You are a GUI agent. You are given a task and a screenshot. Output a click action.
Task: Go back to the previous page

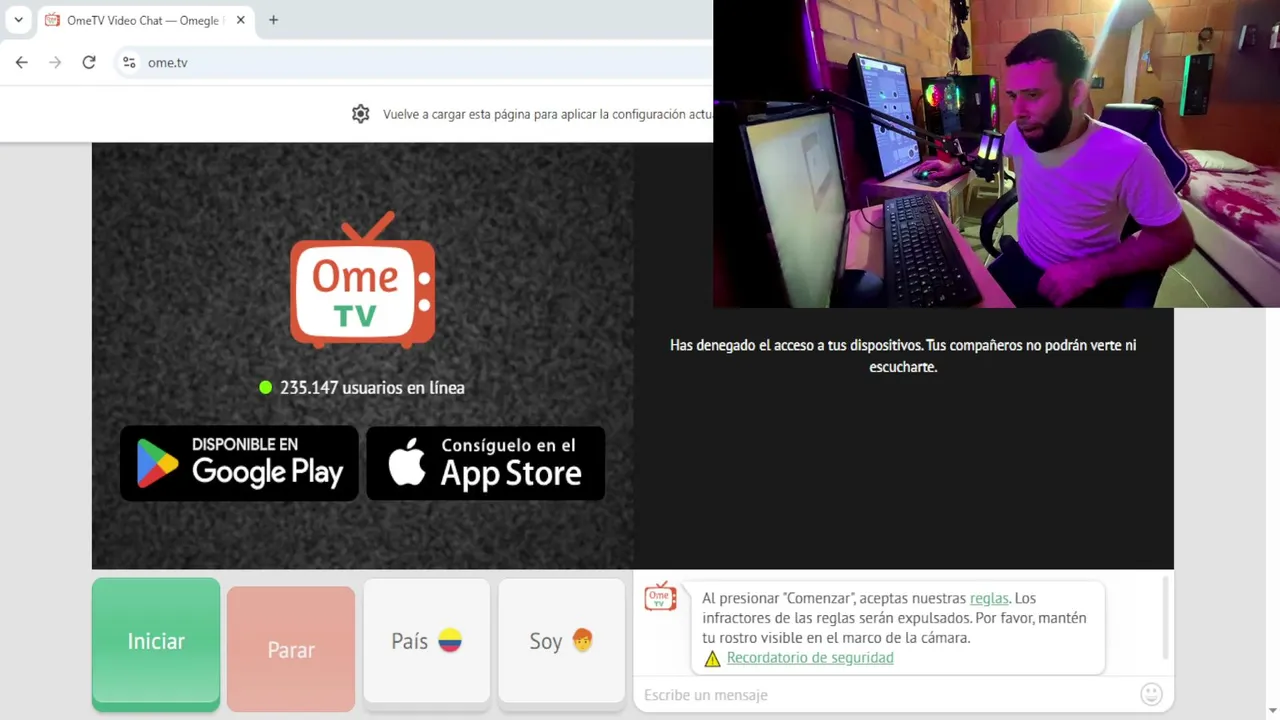pos(22,62)
